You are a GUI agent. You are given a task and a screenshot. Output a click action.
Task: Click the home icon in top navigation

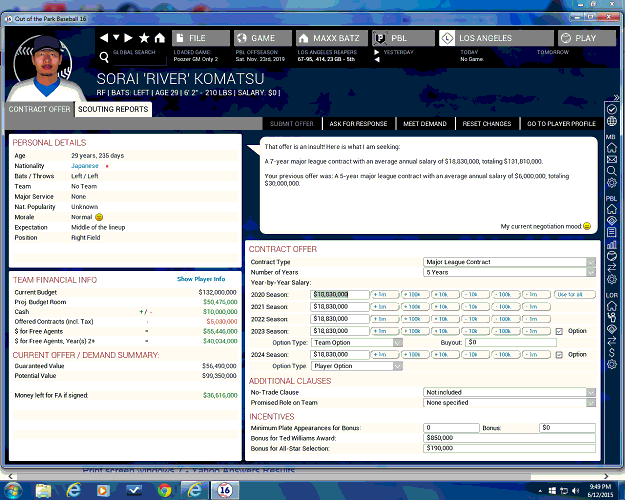pyautogui.click(x=160, y=38)
